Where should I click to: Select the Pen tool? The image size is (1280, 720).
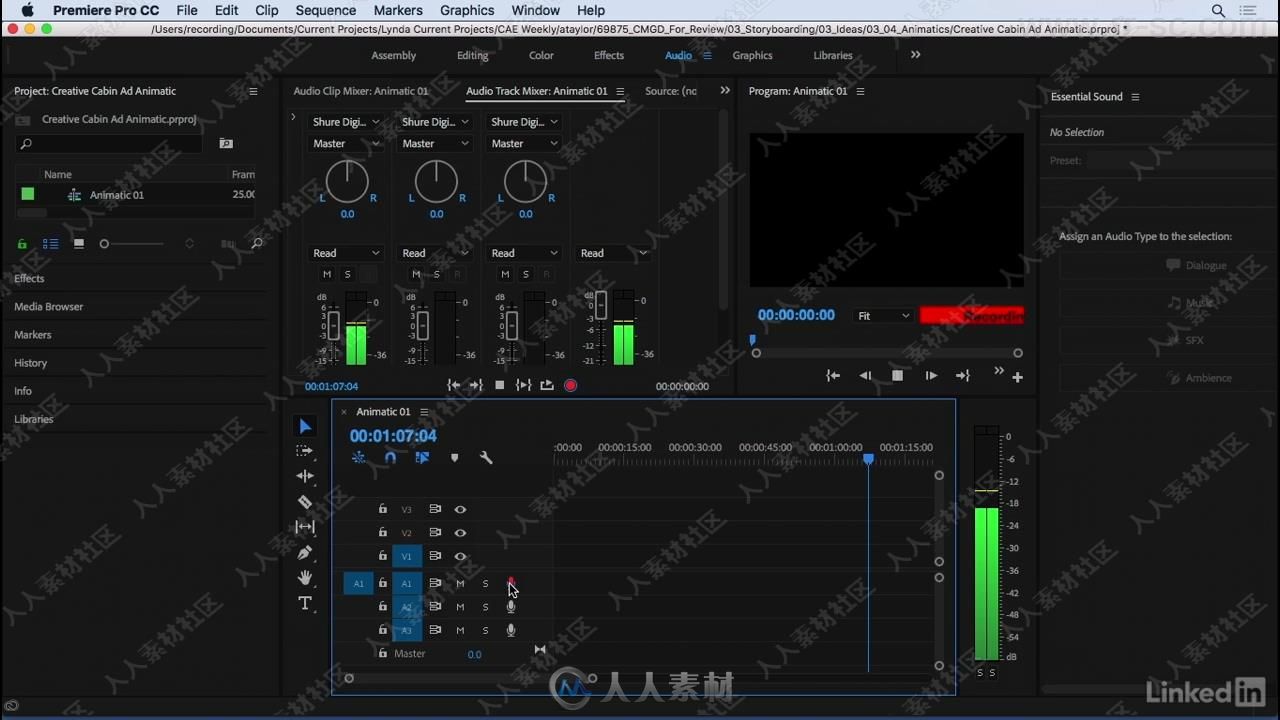[305, 552]
